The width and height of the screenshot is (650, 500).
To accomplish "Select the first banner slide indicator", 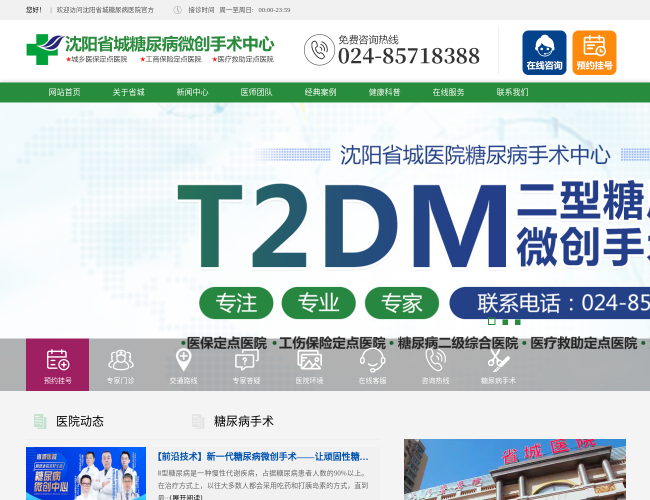I will (492, 321).
